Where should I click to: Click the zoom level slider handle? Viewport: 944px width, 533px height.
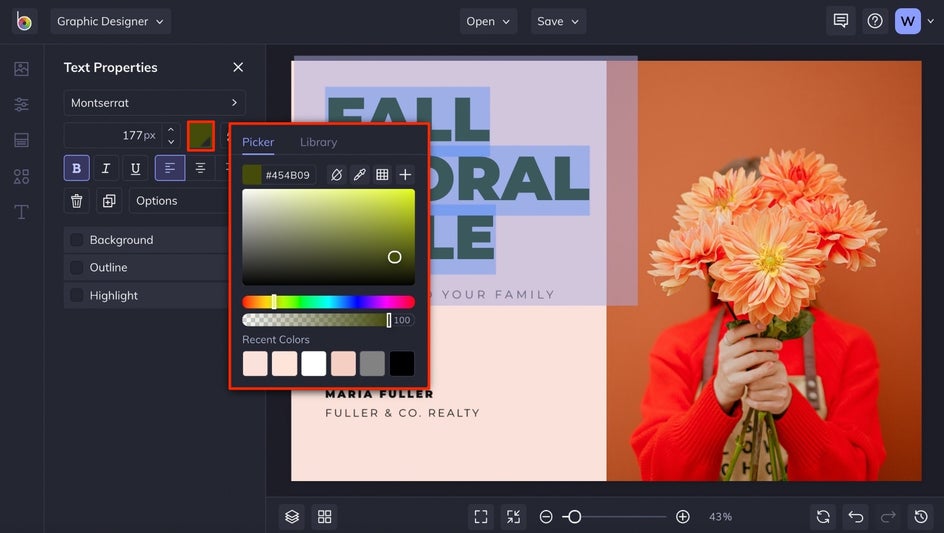[574, 517]
